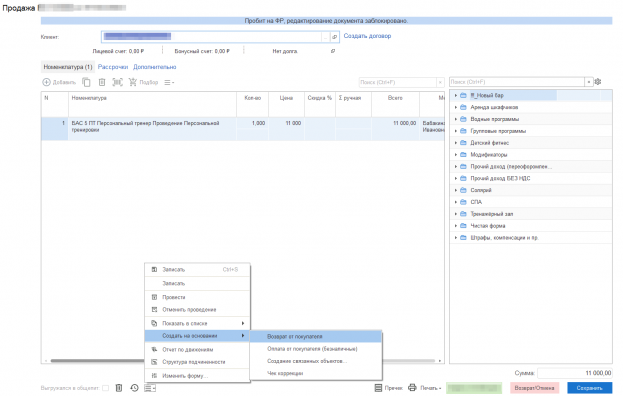Click the table scrollbar right arrow
Image resolution: width=623 pixels, height=396 pixels.
click(x=440, y=361)
